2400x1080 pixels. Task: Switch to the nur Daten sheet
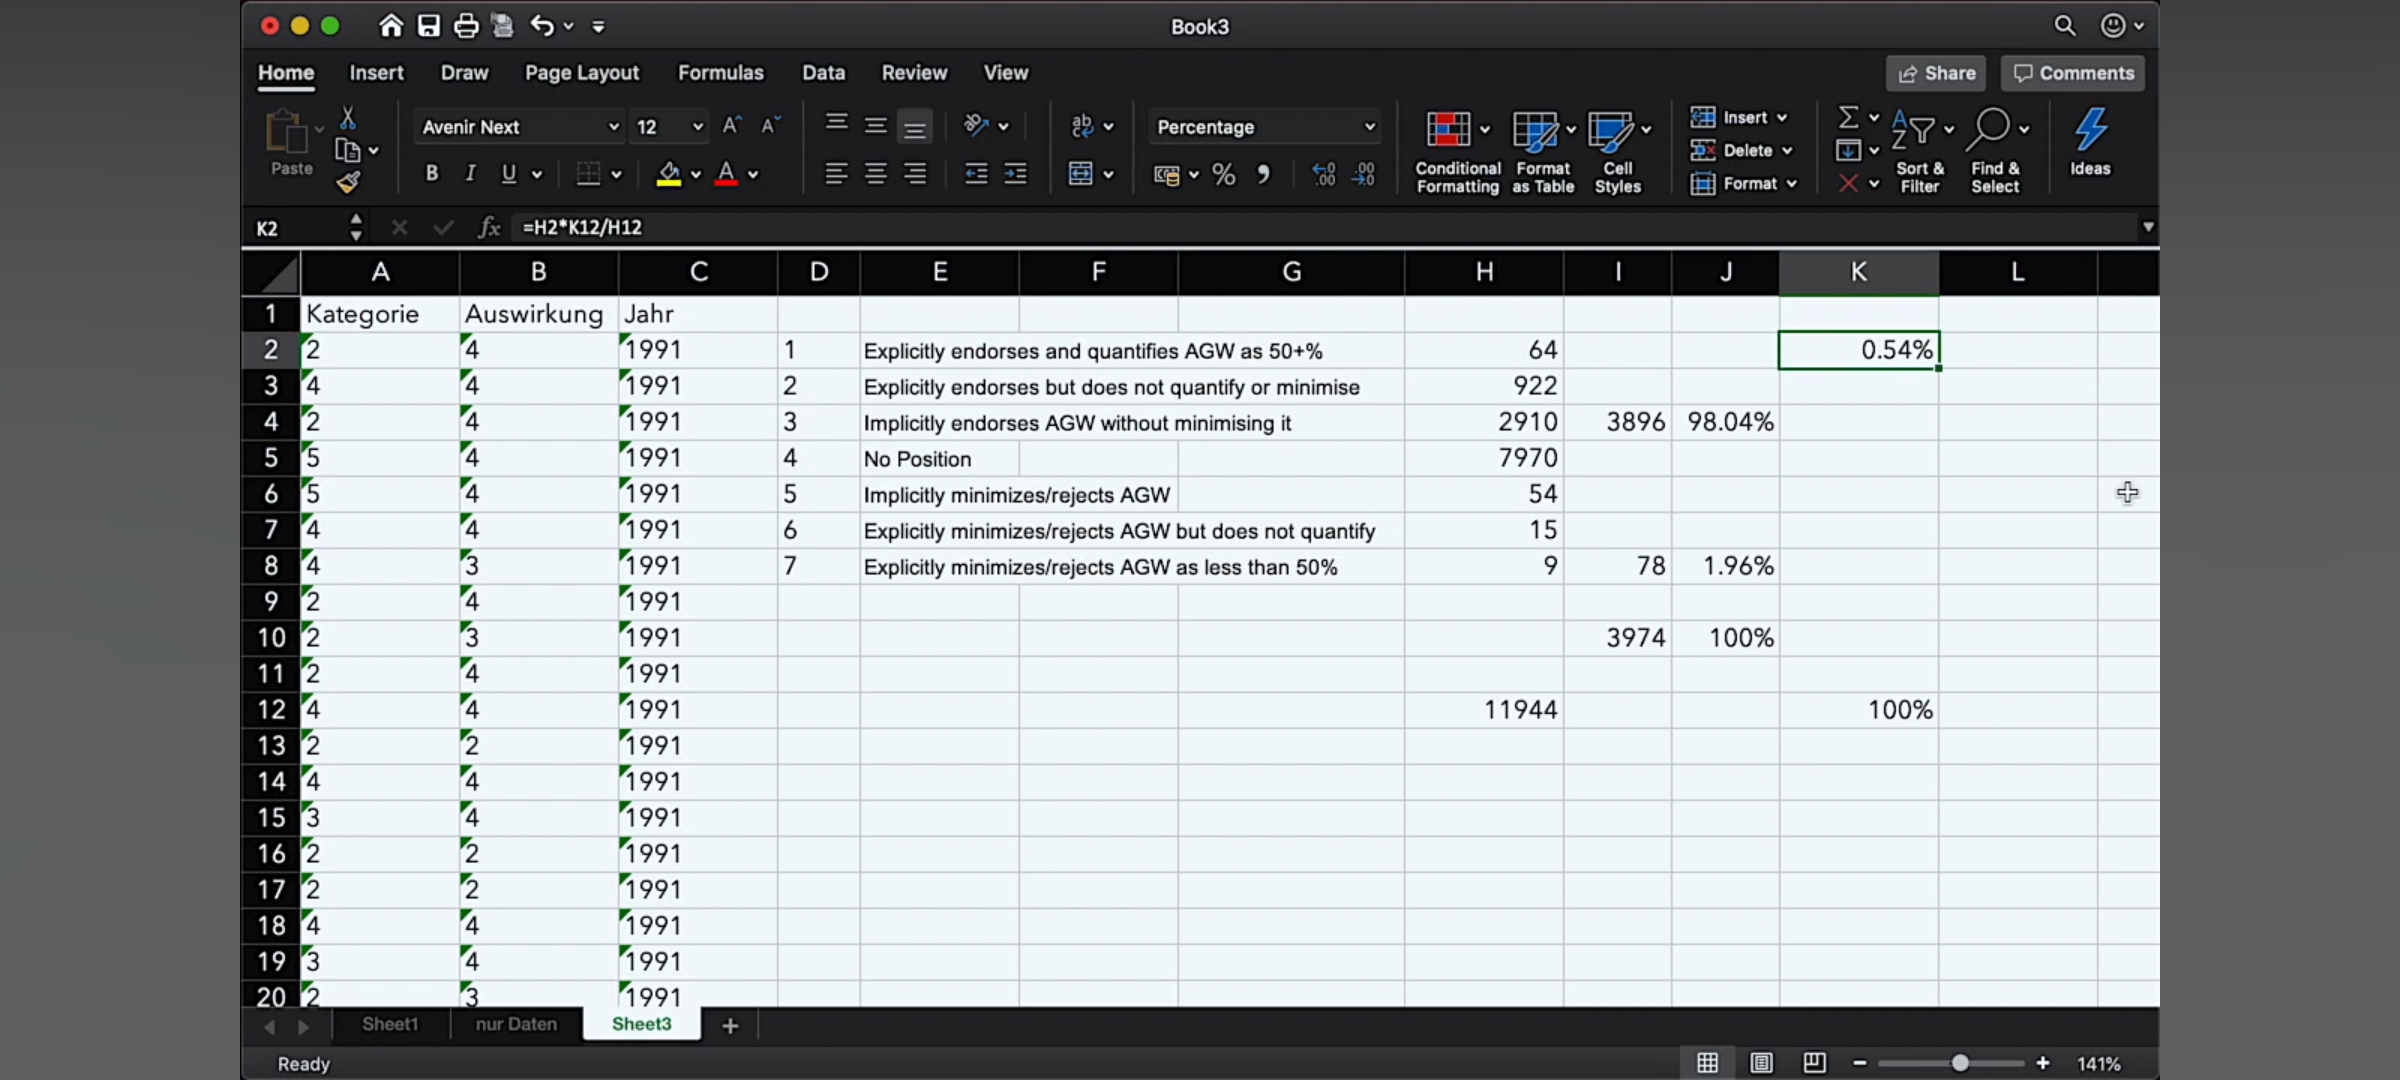point(516,1024)
